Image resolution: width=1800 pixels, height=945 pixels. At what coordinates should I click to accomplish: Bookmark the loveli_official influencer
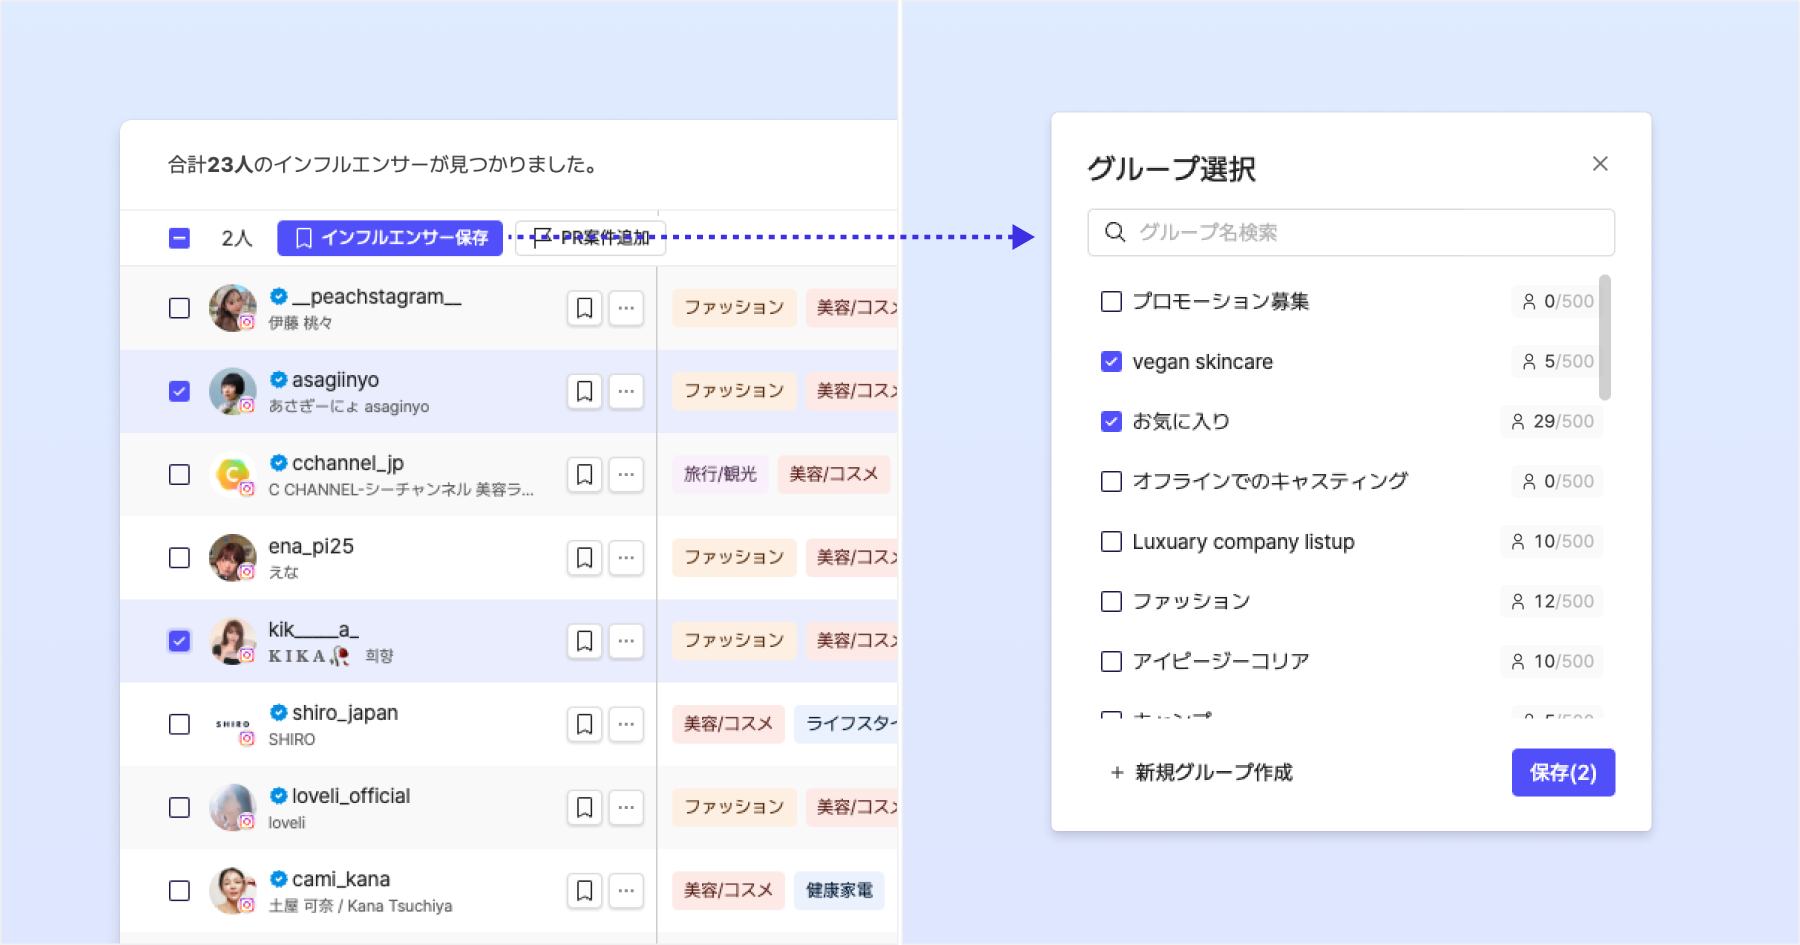(x=584, y=806)
